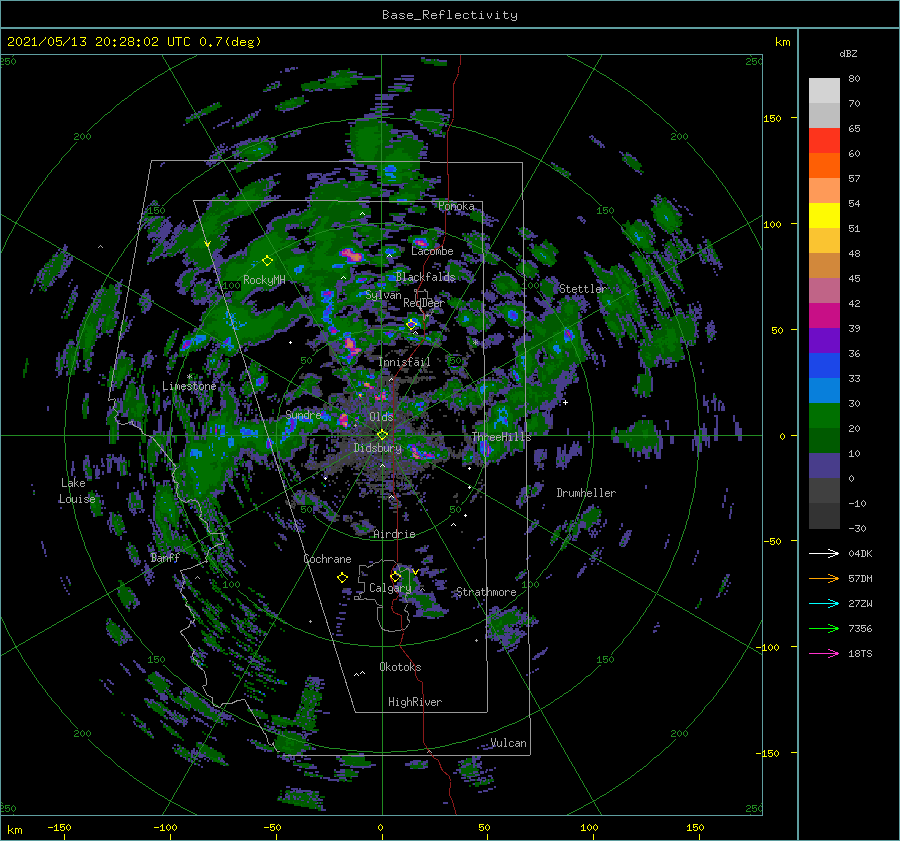Click the Olds city label
The height and width of the screenshot is (841, 900).
coord(381,417)
